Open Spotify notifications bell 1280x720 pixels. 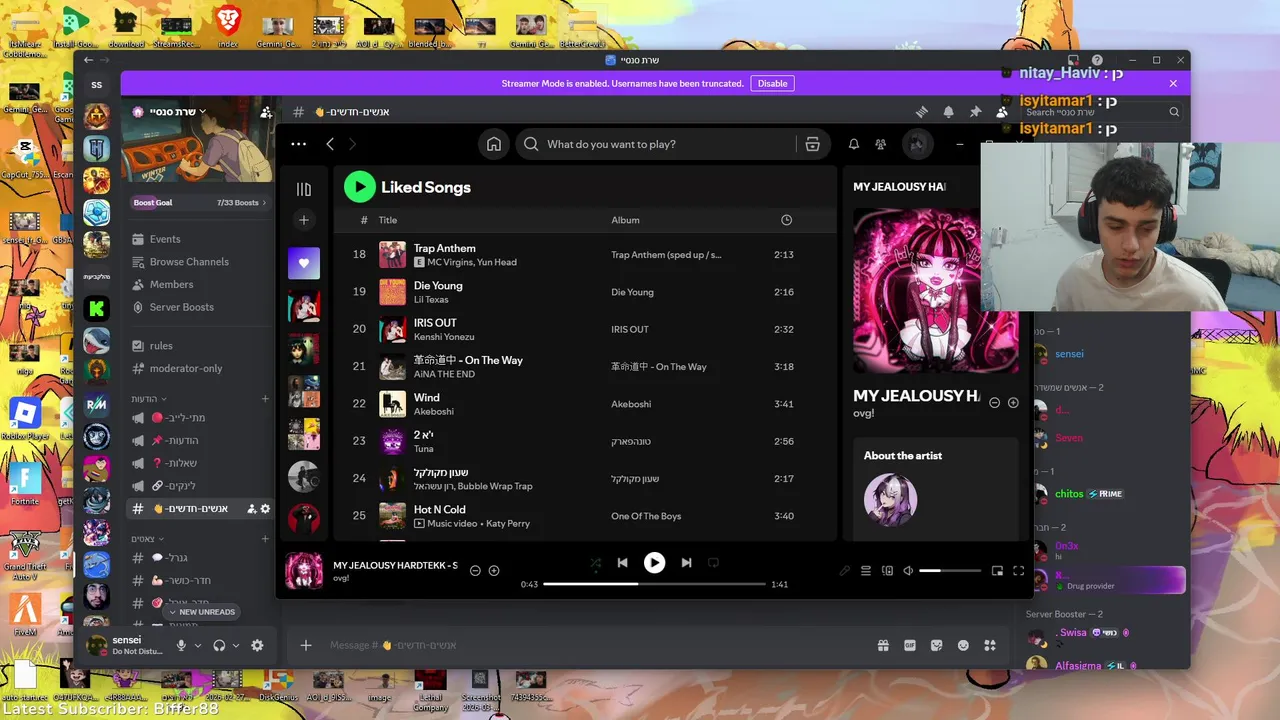[x=854, y=144]
